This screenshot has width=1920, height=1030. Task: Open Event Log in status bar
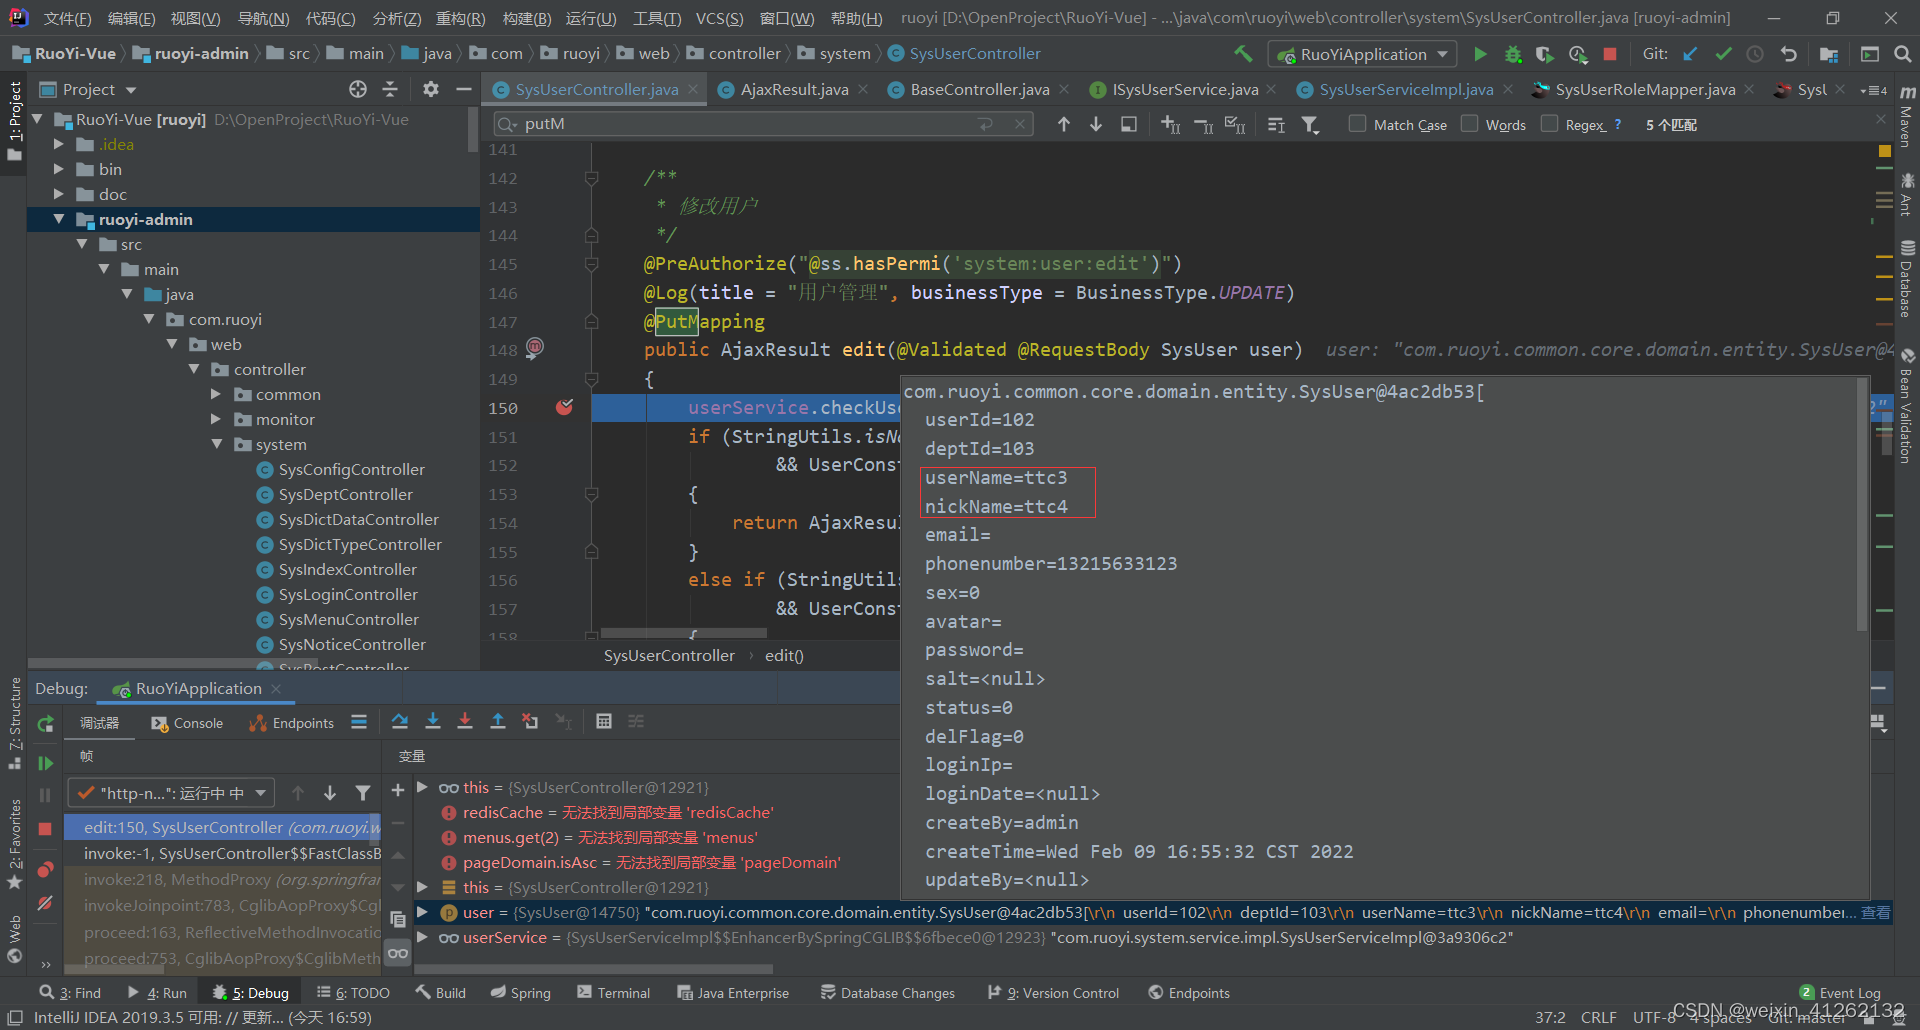(x=1840, y=993)
